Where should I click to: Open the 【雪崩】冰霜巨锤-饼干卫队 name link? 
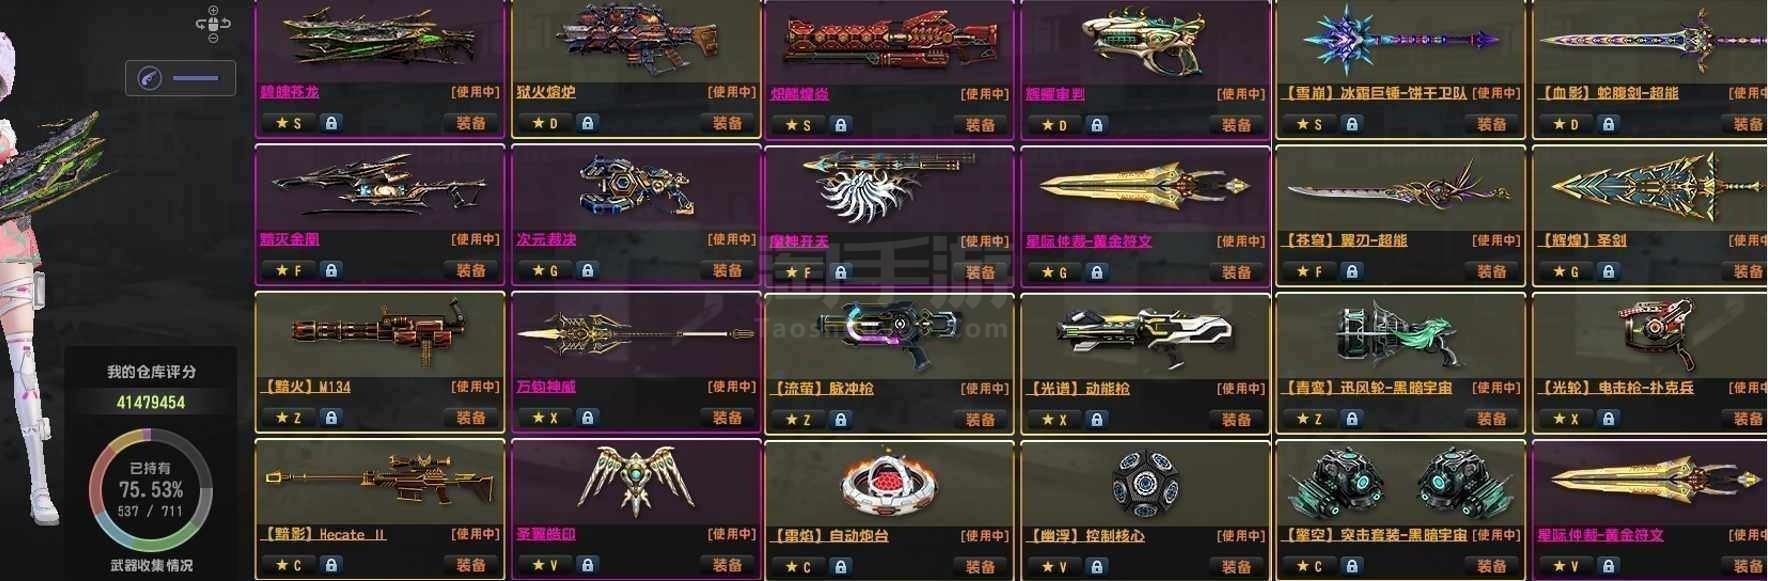(x=1374, y=93)
